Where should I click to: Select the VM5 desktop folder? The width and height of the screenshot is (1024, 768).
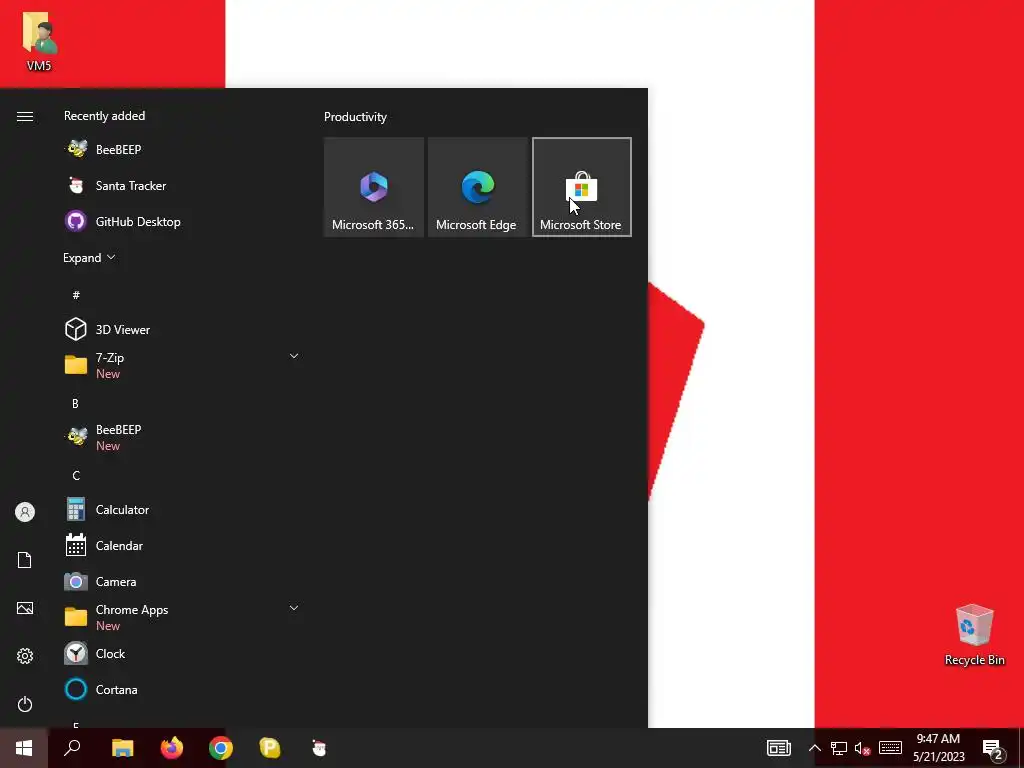[39, 40]
